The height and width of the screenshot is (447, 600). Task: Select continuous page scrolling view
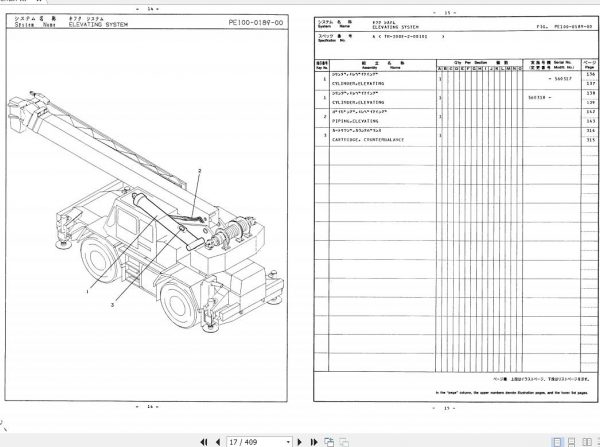[571, 442]
